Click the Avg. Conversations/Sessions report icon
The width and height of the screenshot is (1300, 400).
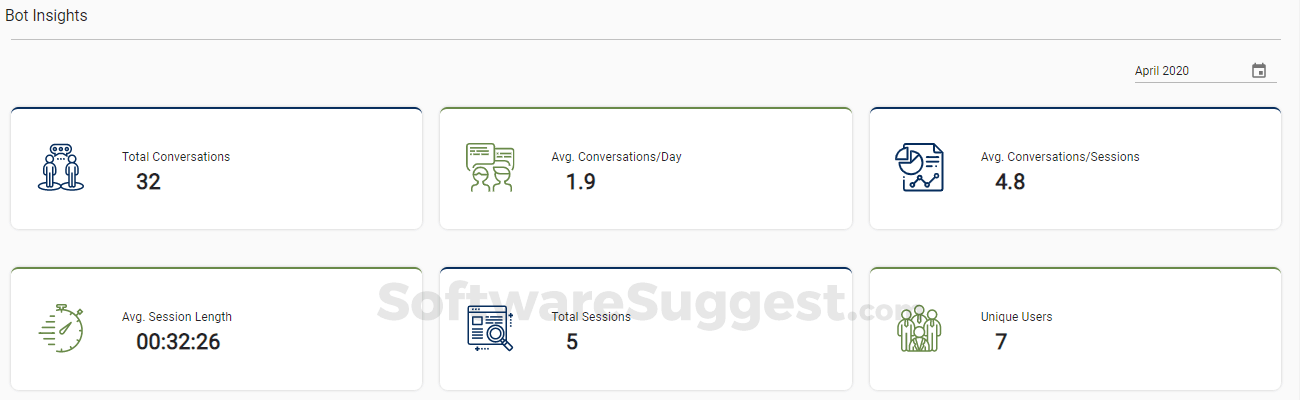tap(919, 168)
